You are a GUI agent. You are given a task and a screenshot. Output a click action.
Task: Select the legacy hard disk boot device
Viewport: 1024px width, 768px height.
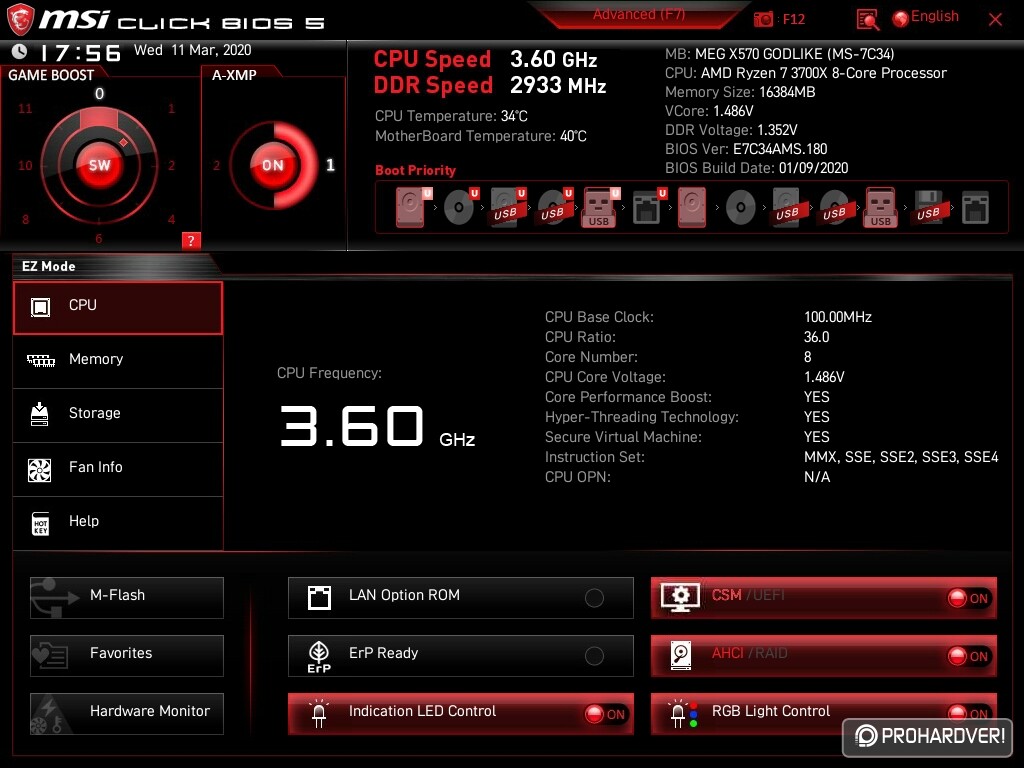692,208
